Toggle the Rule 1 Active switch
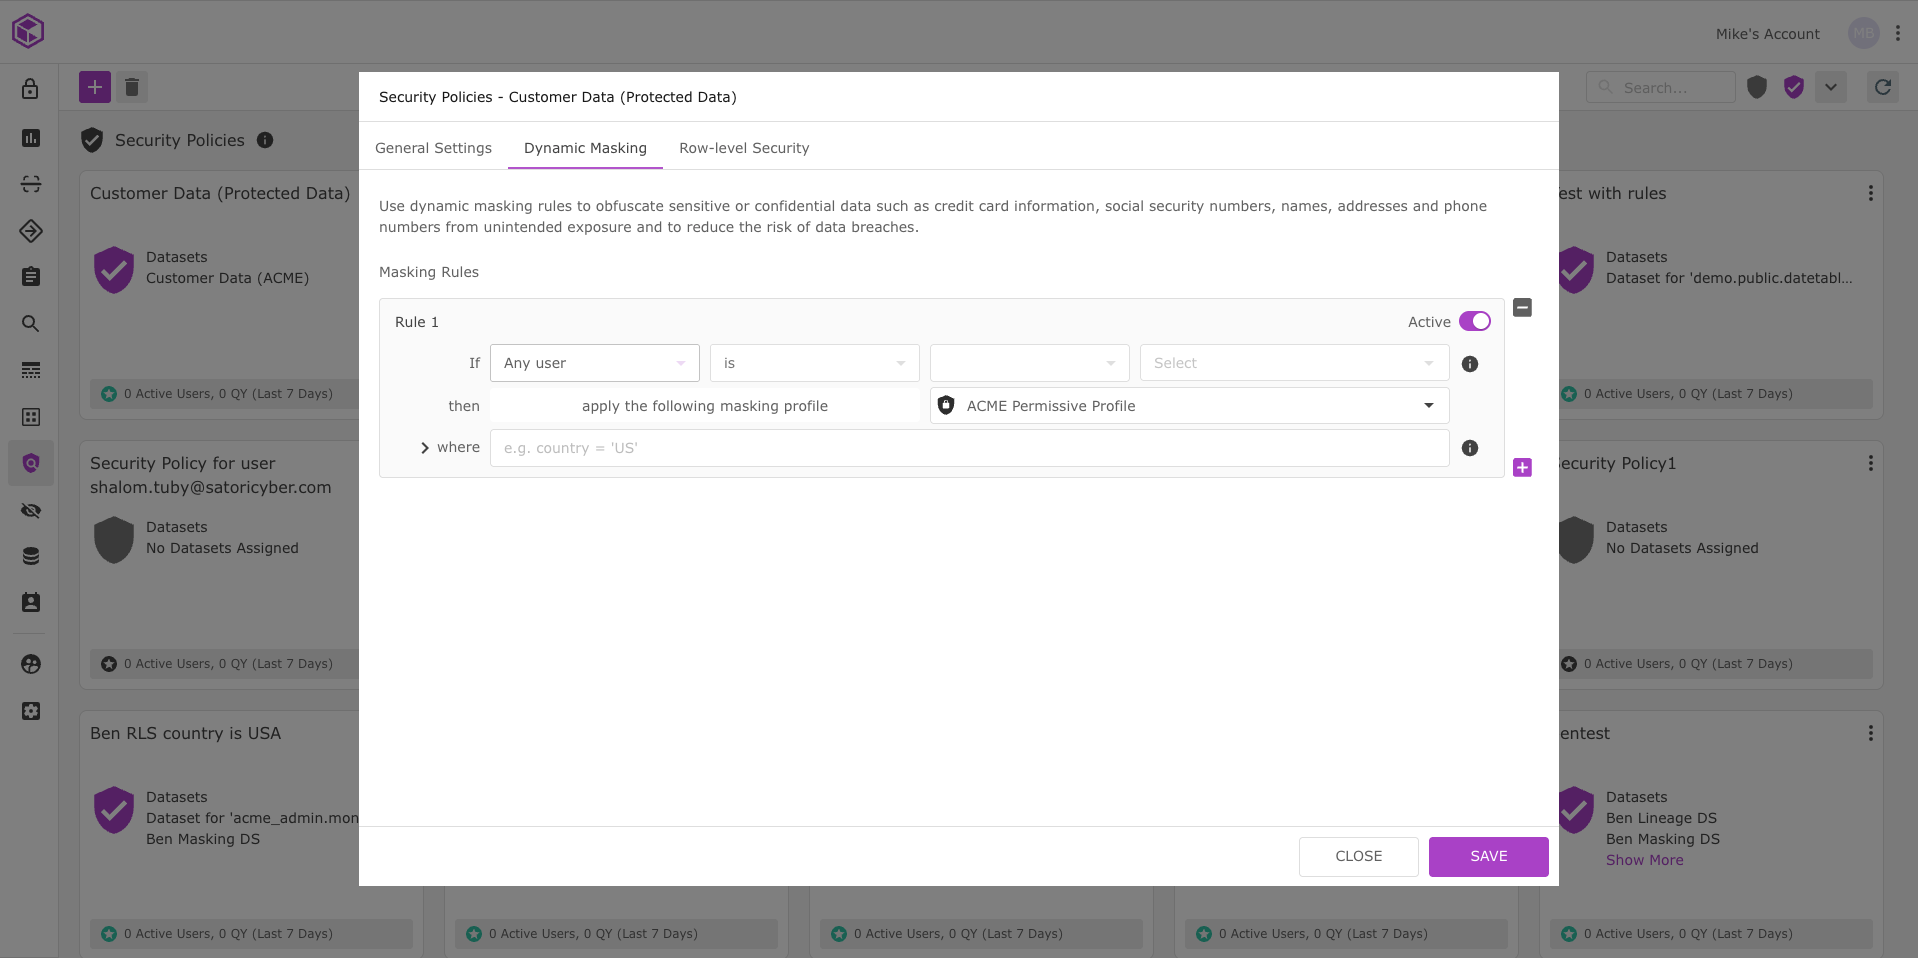 1474,321
